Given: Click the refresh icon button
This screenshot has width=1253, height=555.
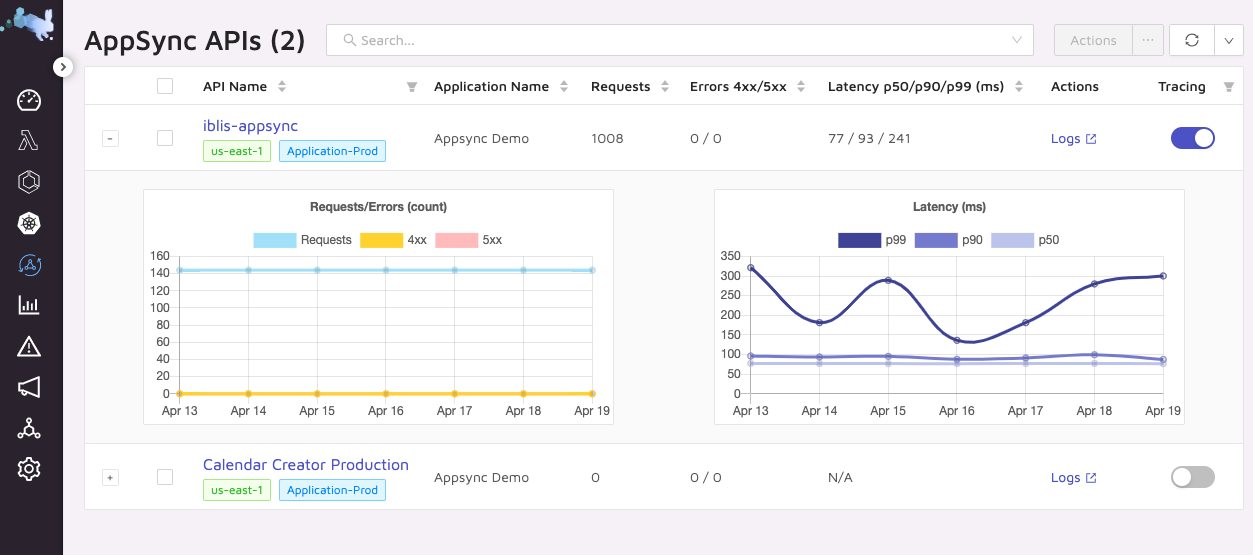Looking at the screenshot, I should click(1191, 40).
